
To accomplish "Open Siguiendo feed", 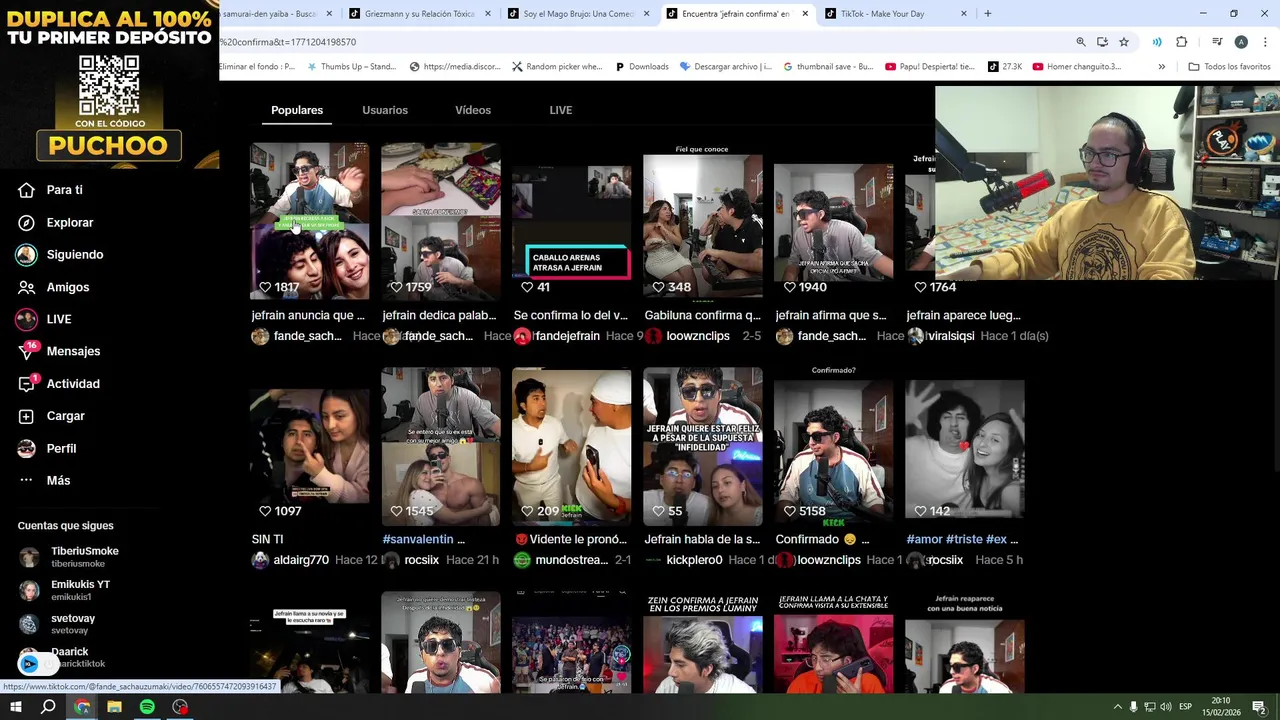I will tap(74, 254).
